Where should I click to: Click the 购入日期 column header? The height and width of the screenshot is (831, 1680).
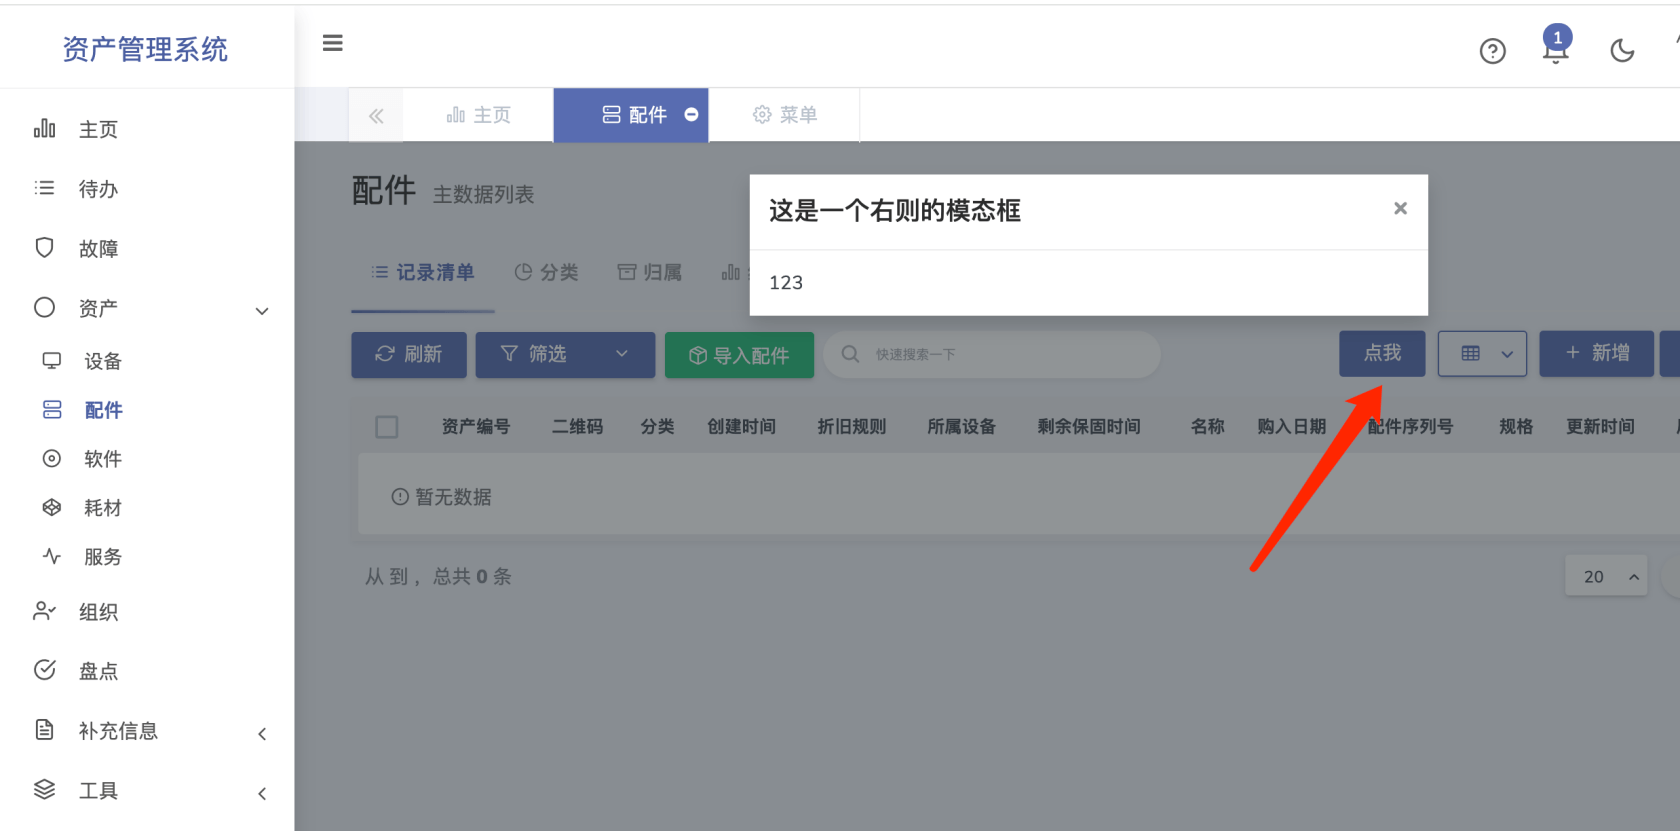1292,427
